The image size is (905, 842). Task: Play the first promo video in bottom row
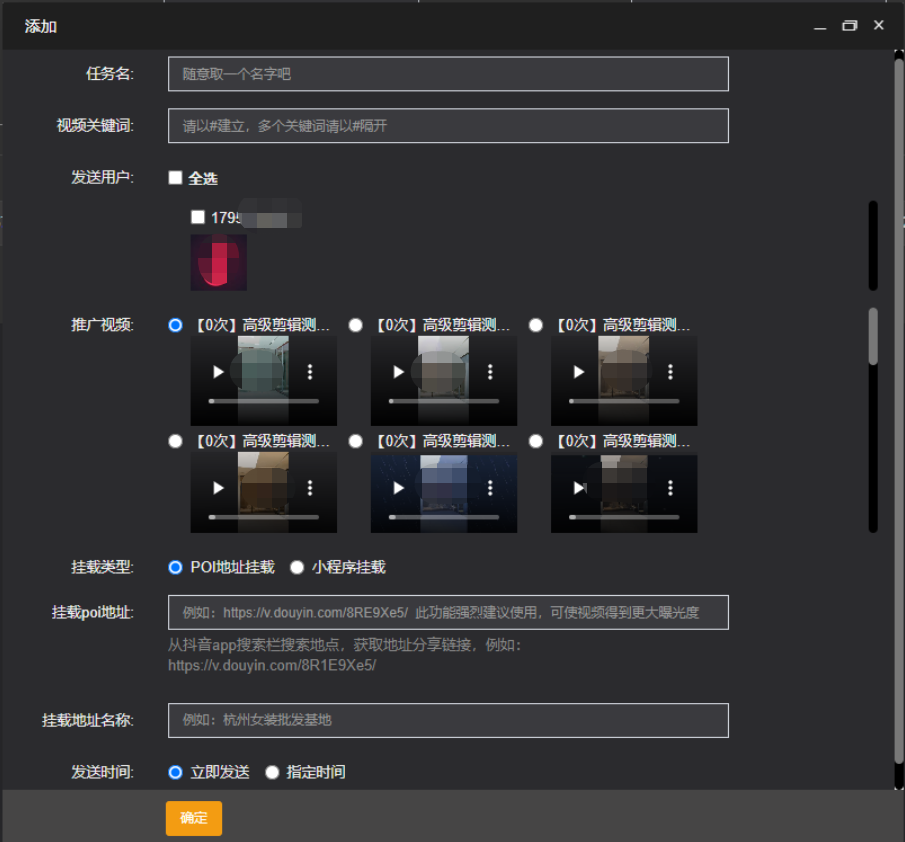(x=218, y=488)
